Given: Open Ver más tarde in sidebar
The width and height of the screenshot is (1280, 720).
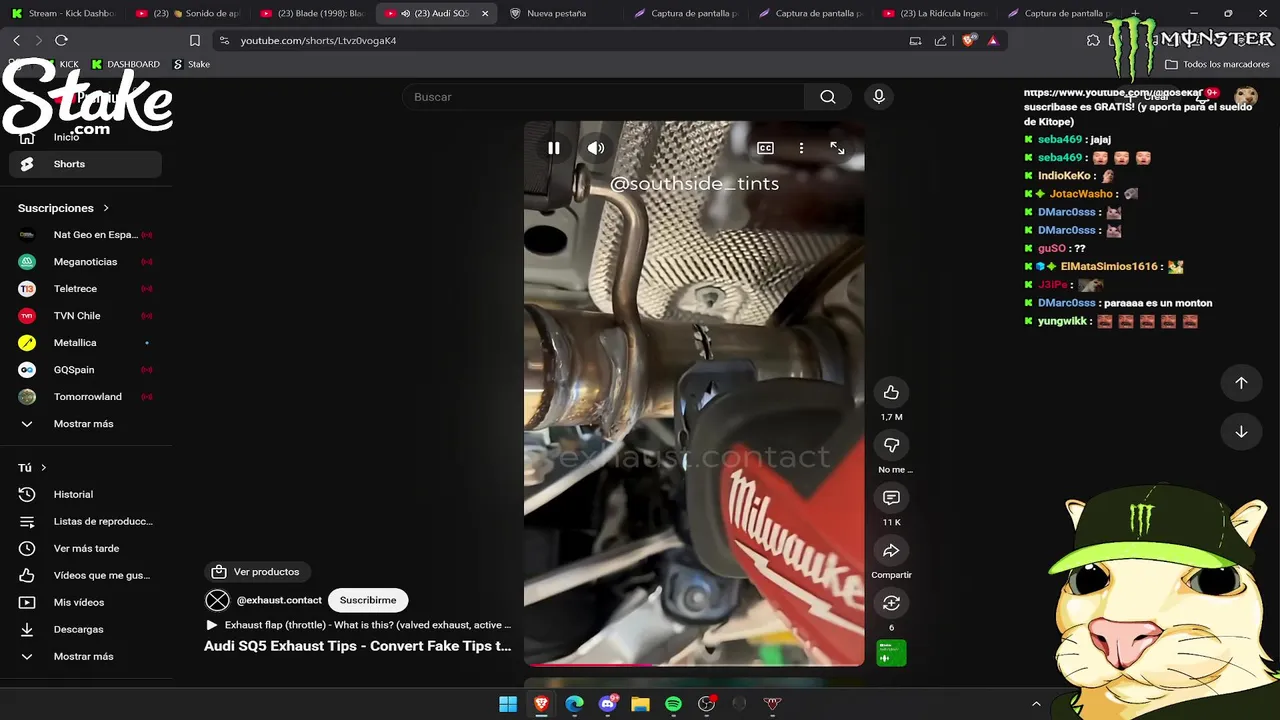Looking at the screenshot, I should (x=85, y=549).
